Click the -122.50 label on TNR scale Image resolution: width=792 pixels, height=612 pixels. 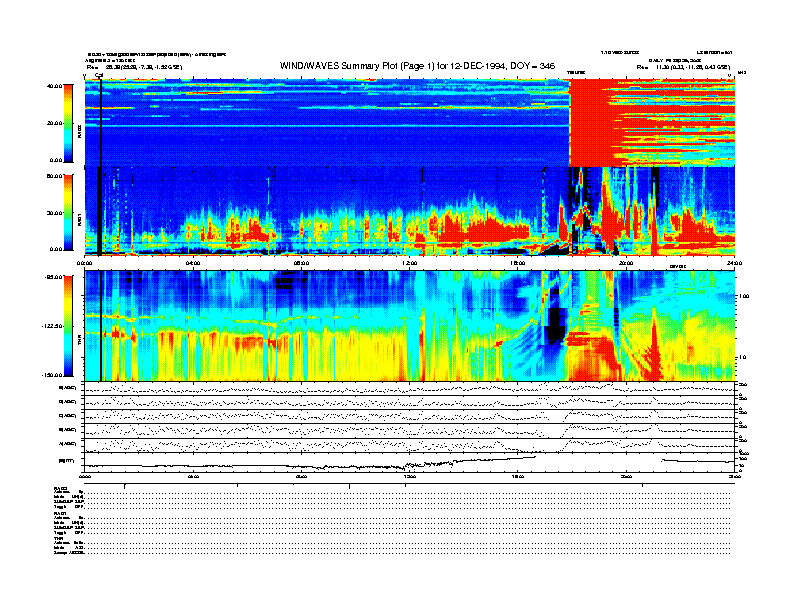click(x=52, y=326)
